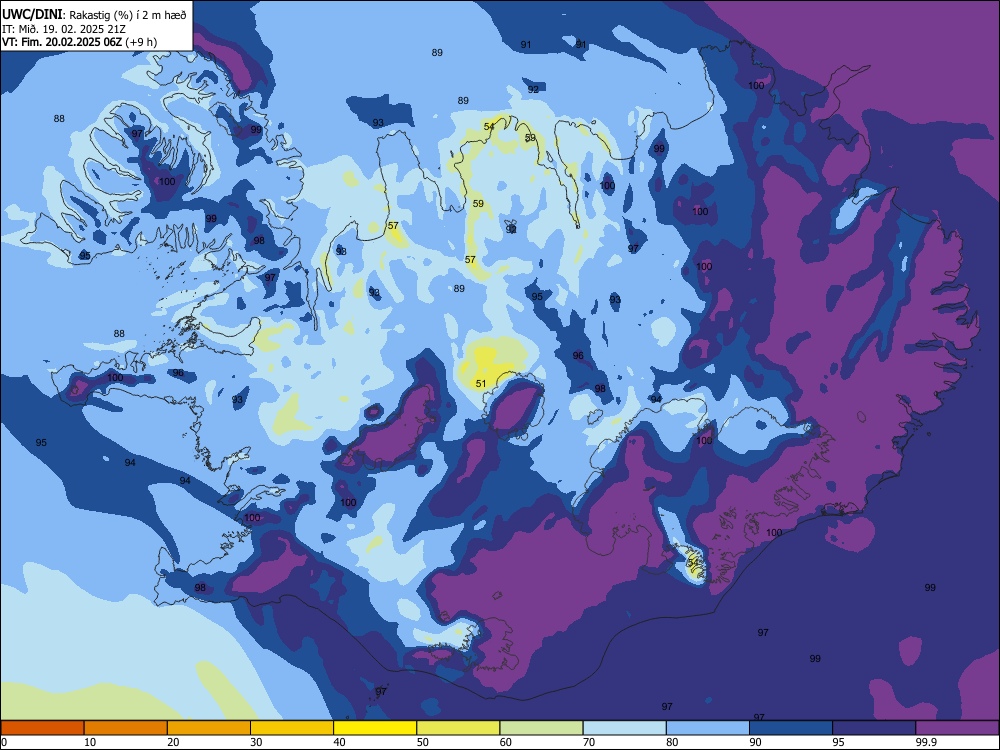1000x750 pixels.
Task: Pick the bright yellow 40–50 legend swatch
Action: click(x=375, y=728)
